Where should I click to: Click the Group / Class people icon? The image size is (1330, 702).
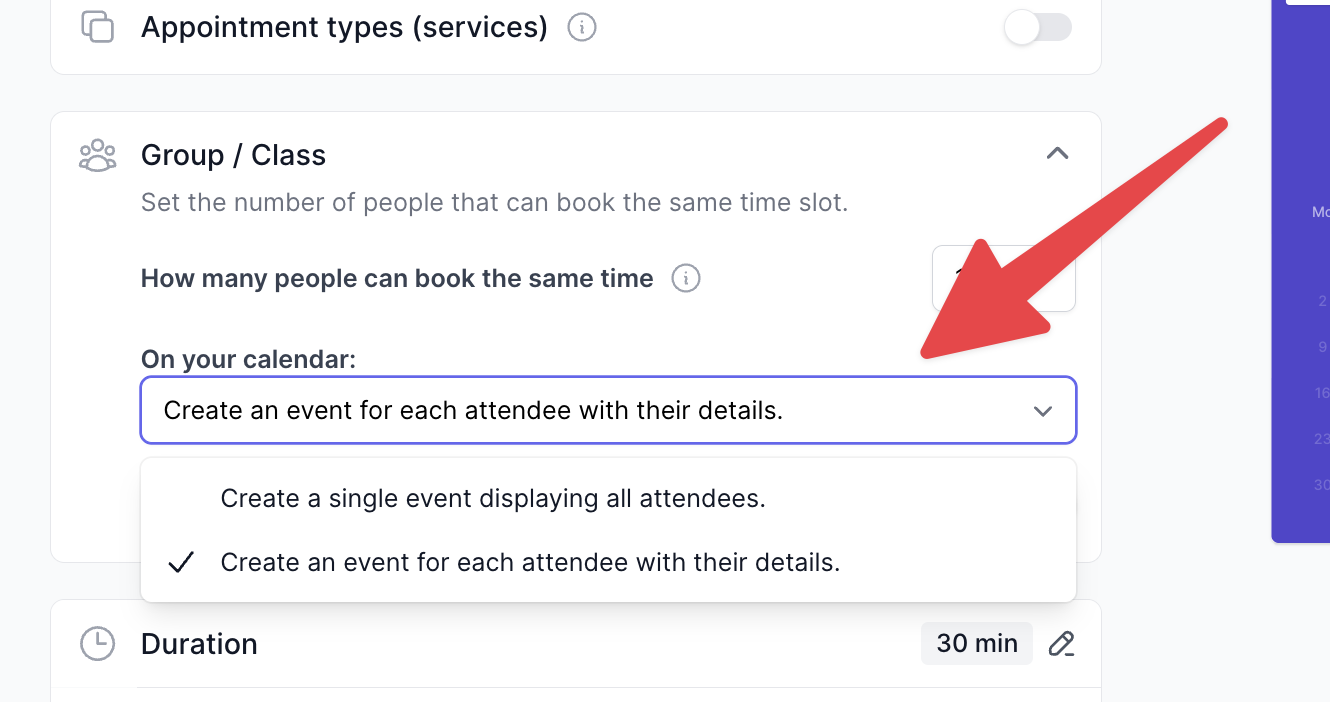[97, 155]
